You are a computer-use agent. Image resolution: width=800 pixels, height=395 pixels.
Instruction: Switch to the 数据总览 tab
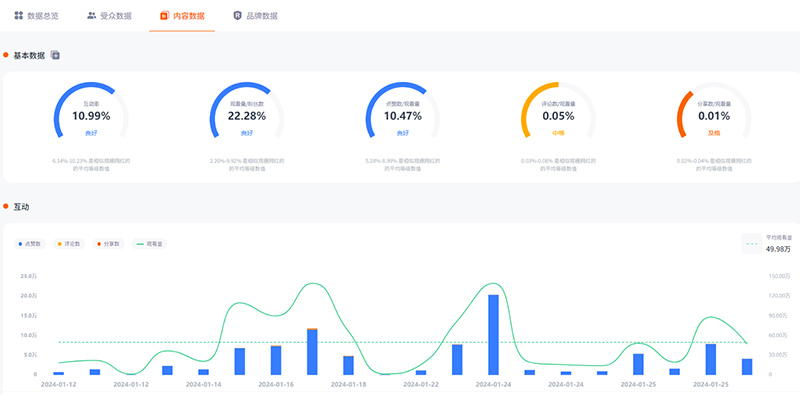(x=36, y=16)
